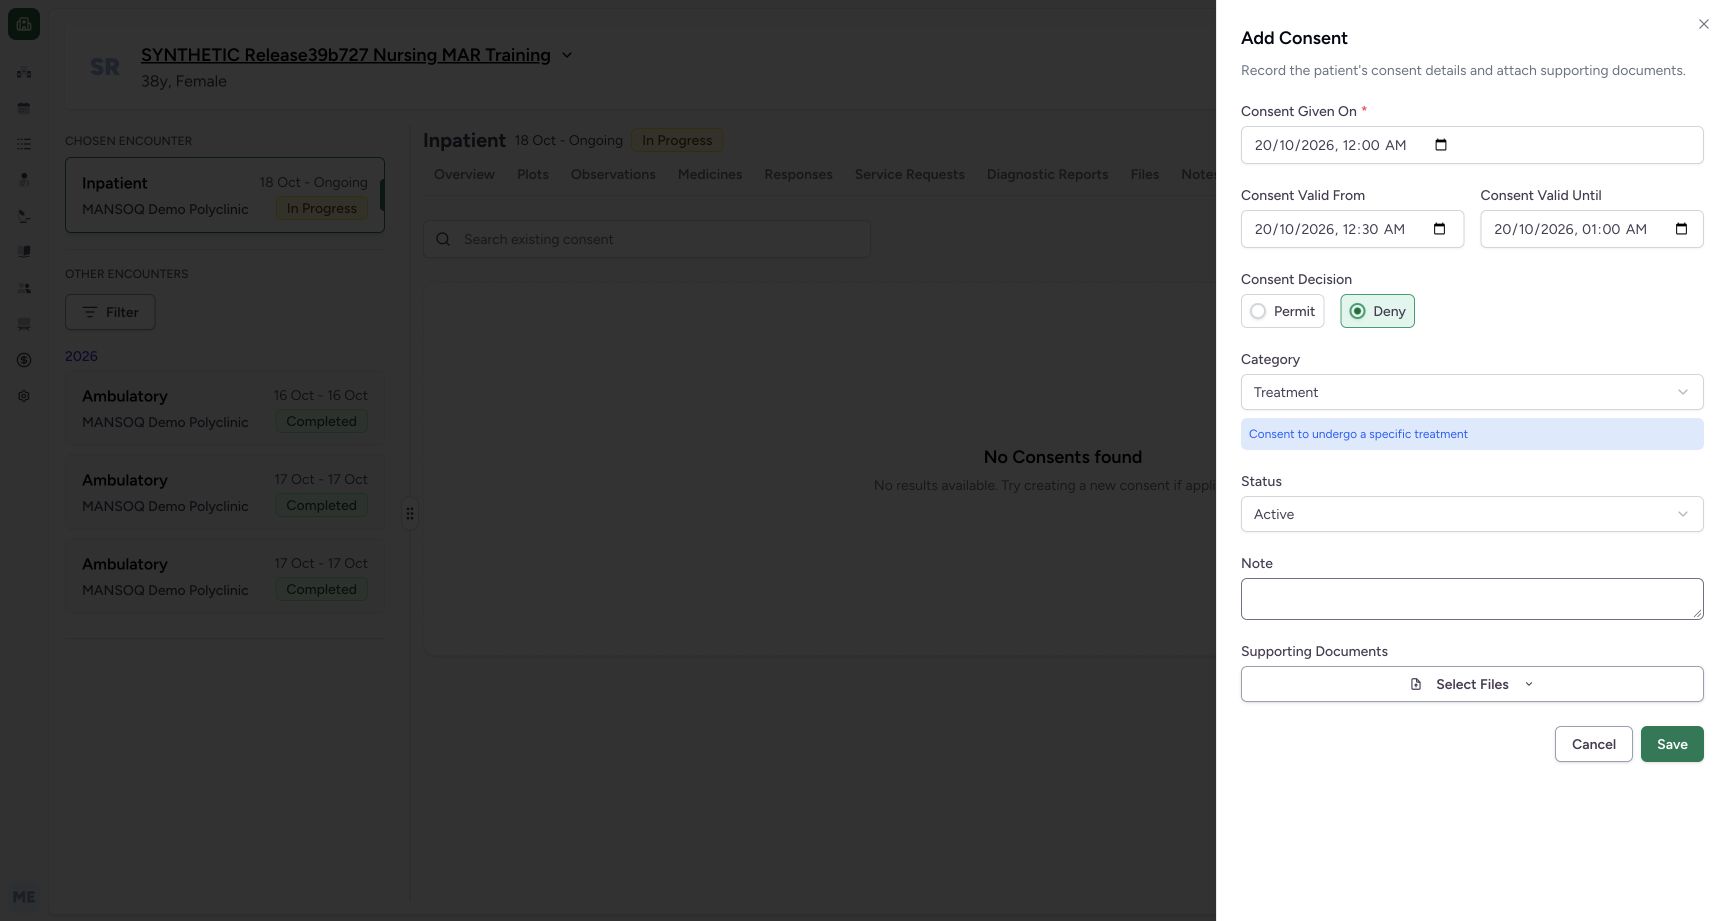Open calendar picker for Consent Valid Until
Viewport: 1728px width, 921px height.
tap(1681, 229)
